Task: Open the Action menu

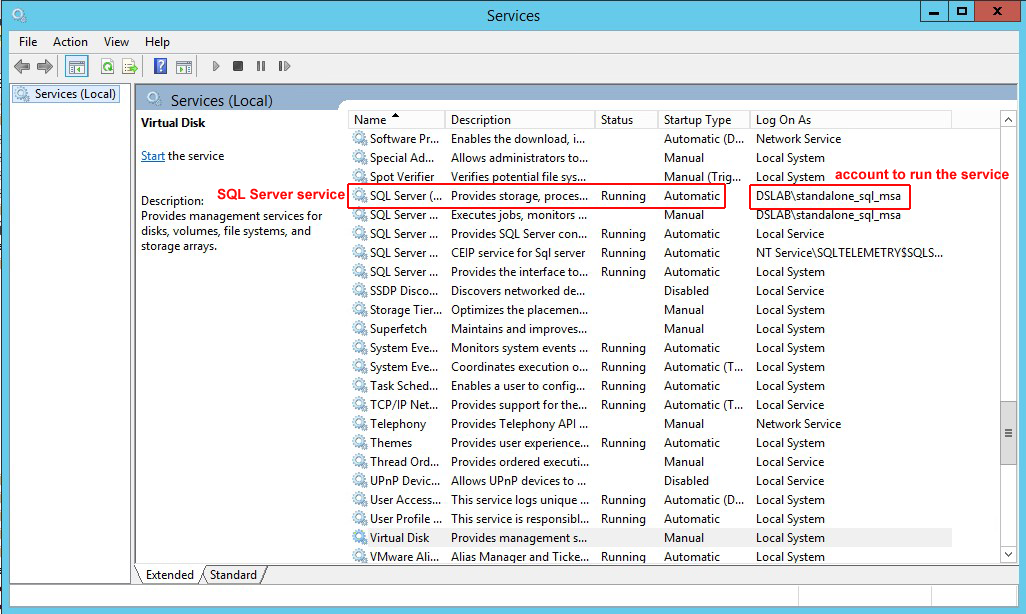Action: point(70,42)
